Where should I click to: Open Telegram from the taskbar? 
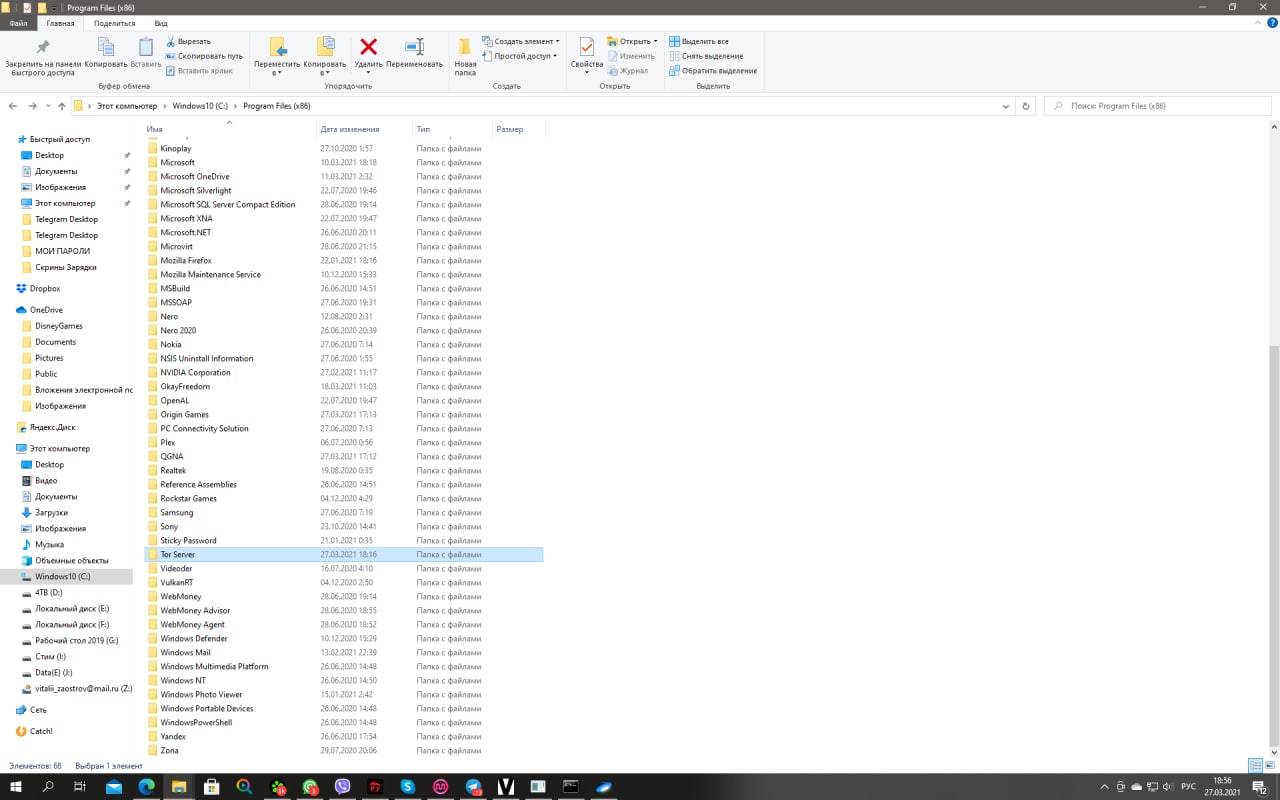473,787
